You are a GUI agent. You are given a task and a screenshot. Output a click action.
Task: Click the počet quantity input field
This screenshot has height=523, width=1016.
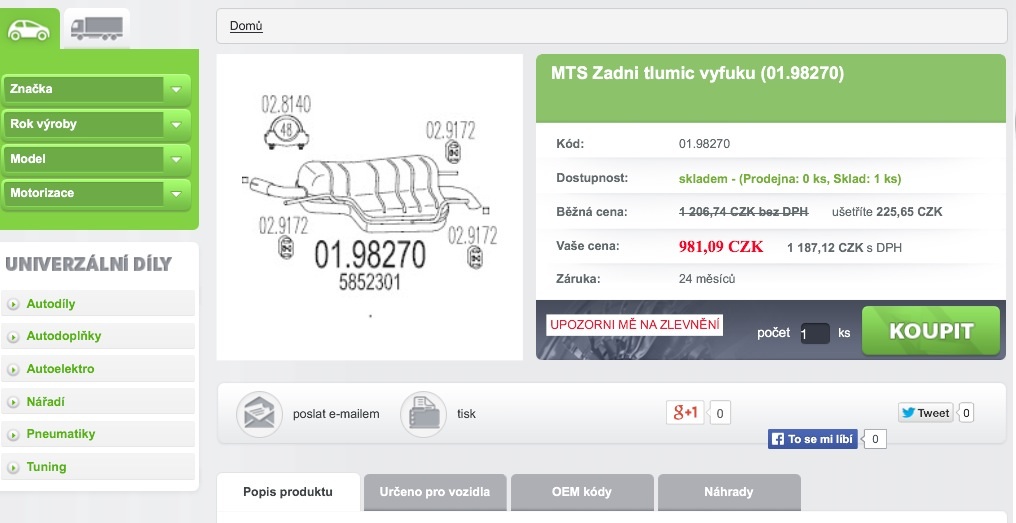pos(814,333)
